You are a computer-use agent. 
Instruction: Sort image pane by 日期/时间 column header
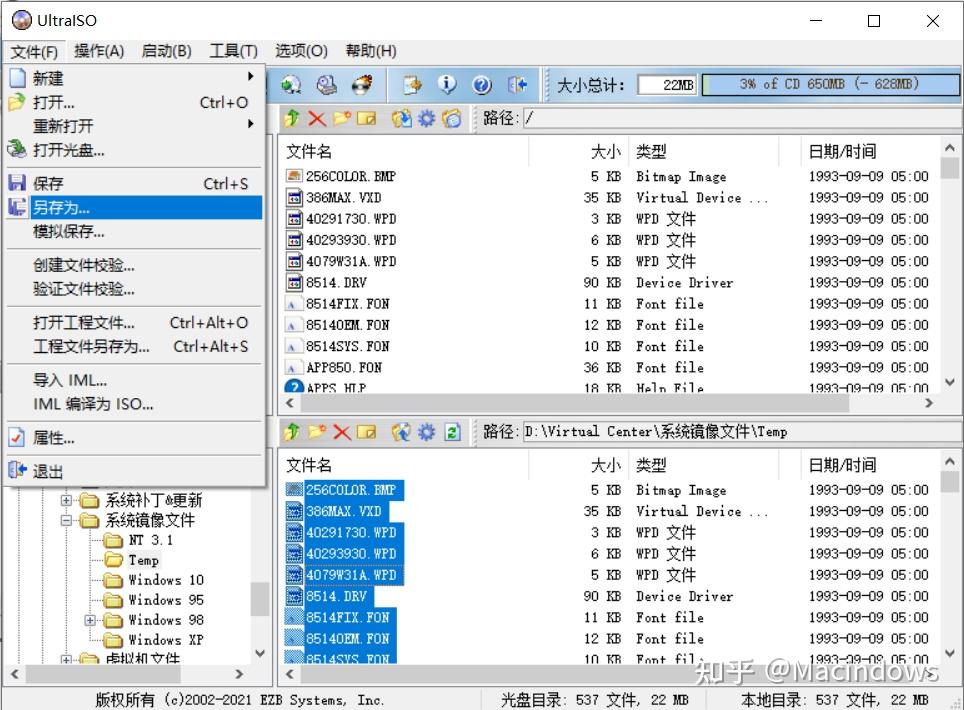coord(870,151)
